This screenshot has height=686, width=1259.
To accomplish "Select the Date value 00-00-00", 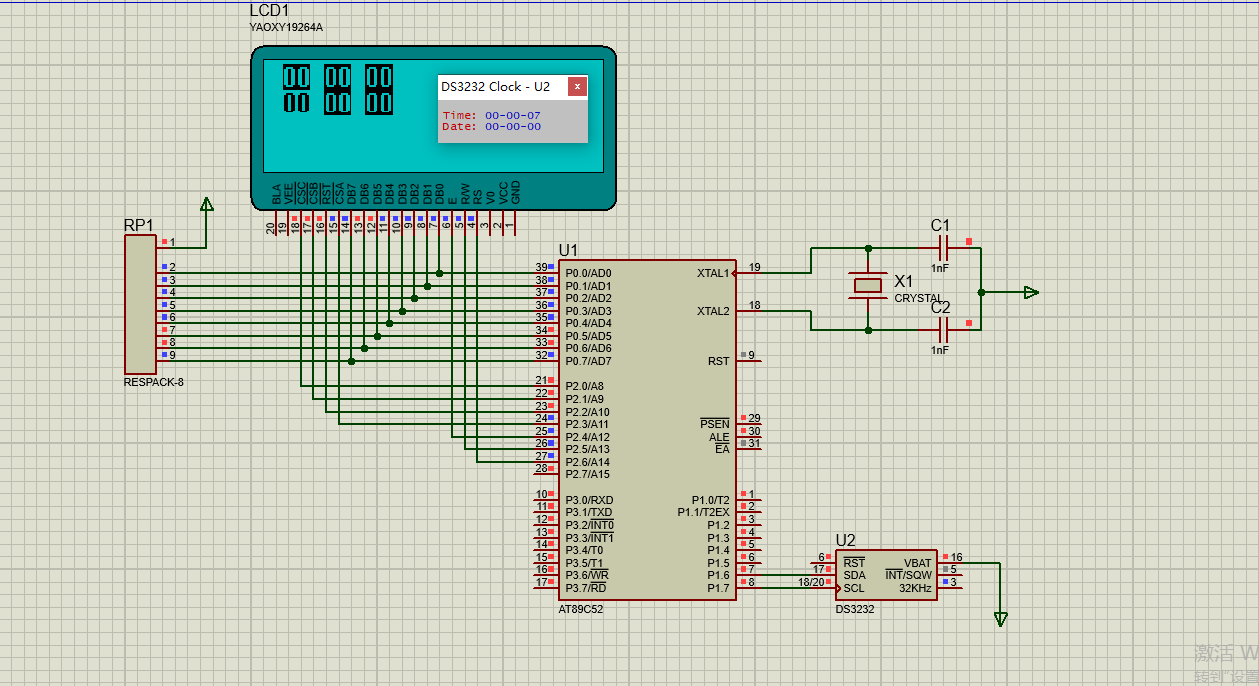I will [x=513, y=127].
